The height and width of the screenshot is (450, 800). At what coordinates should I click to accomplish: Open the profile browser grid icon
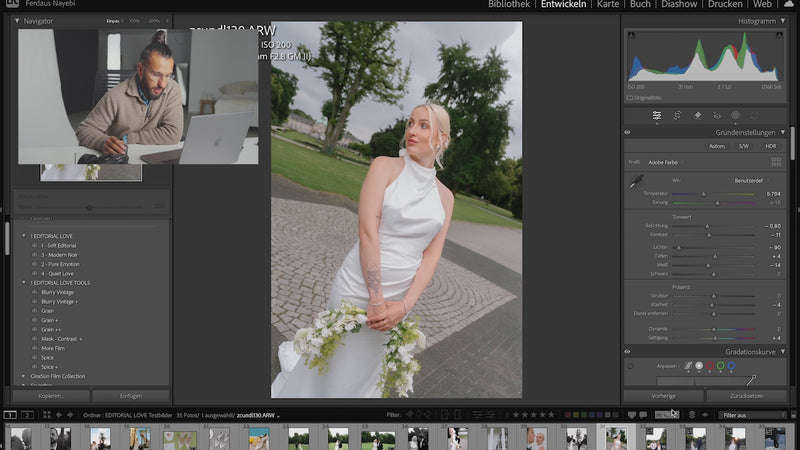(x=776, y=161)
